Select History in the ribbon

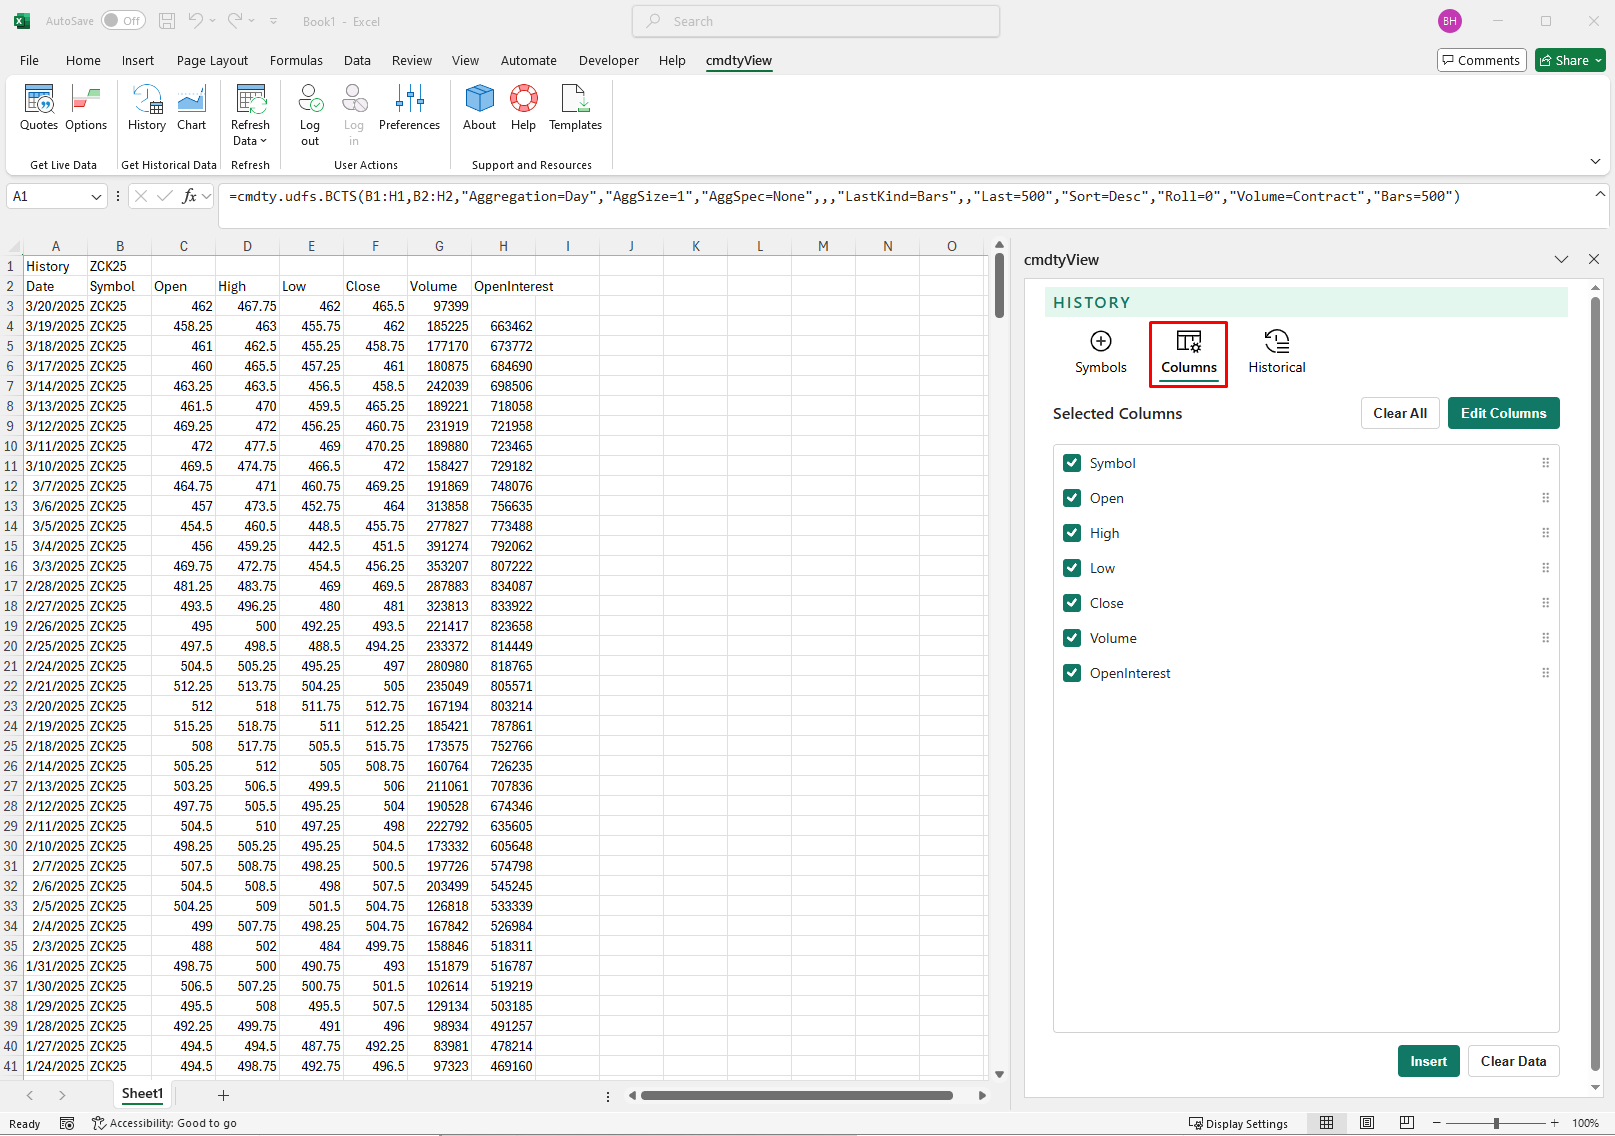pyautogui.click(x=147, y=108)
